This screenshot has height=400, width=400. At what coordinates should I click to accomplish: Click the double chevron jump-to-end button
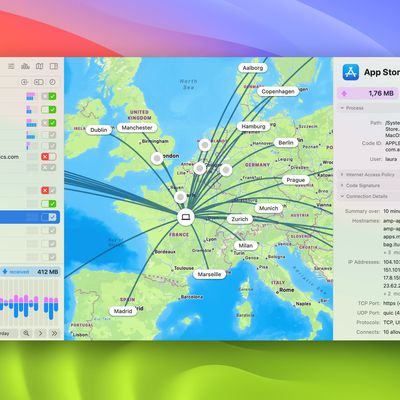coord(55,333)
